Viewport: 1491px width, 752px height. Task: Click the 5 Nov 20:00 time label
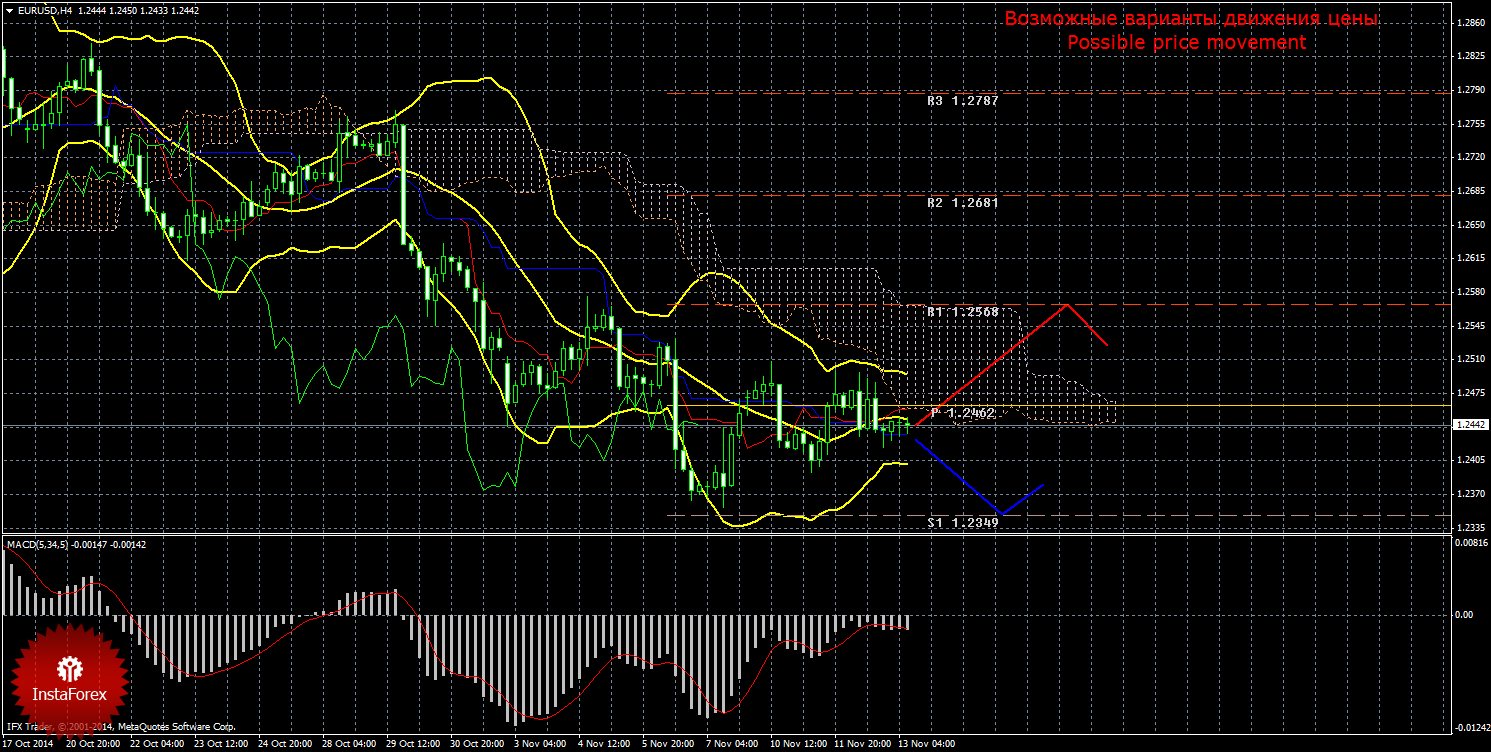[x=667, y=744]
